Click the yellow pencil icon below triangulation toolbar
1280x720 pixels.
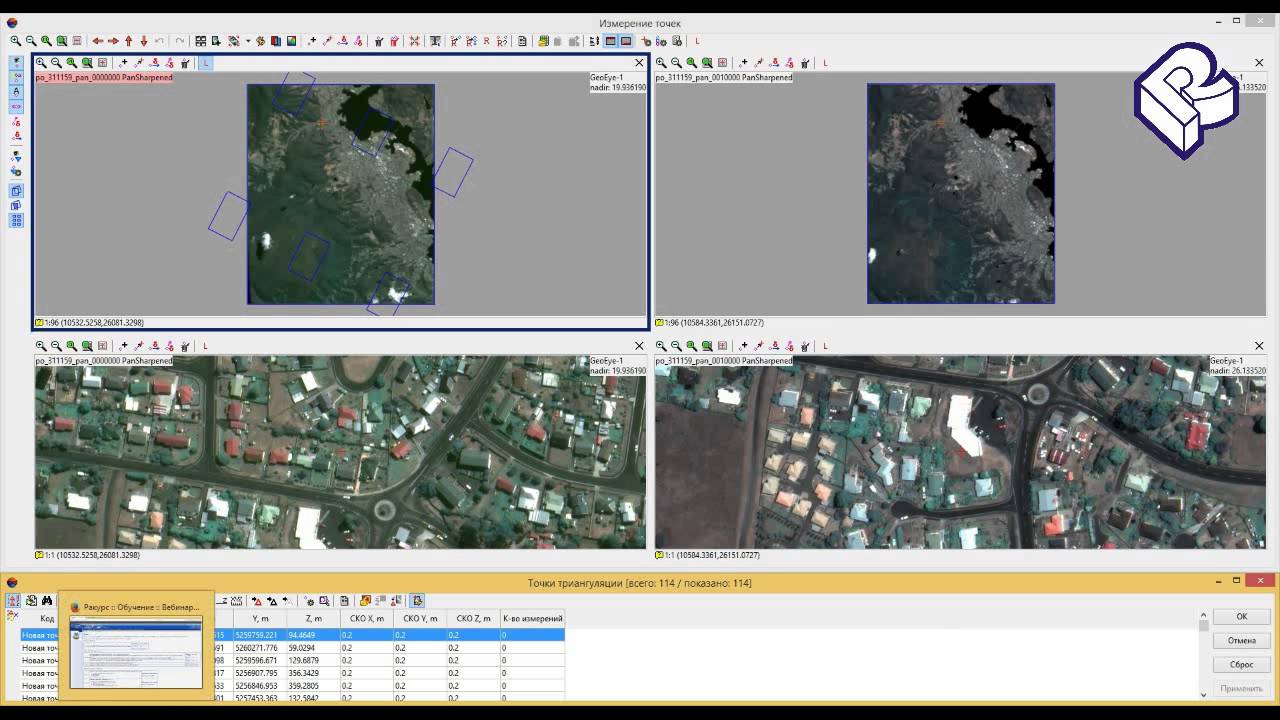(x=12, y=614)
